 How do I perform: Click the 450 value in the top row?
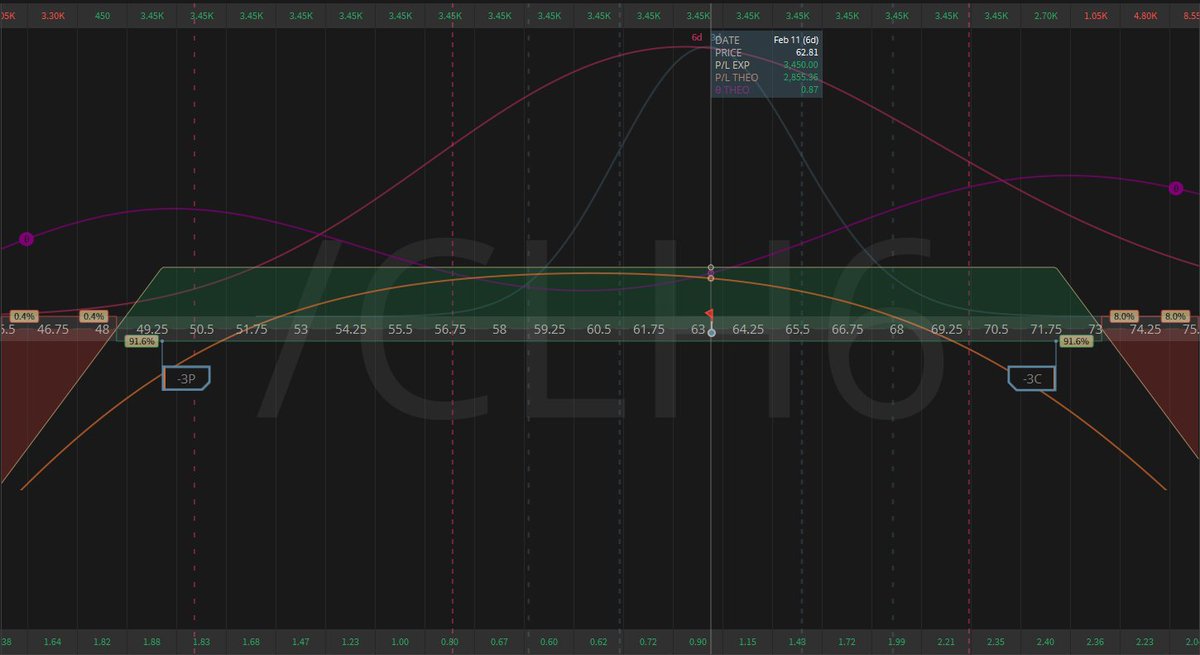coord(103,16)
